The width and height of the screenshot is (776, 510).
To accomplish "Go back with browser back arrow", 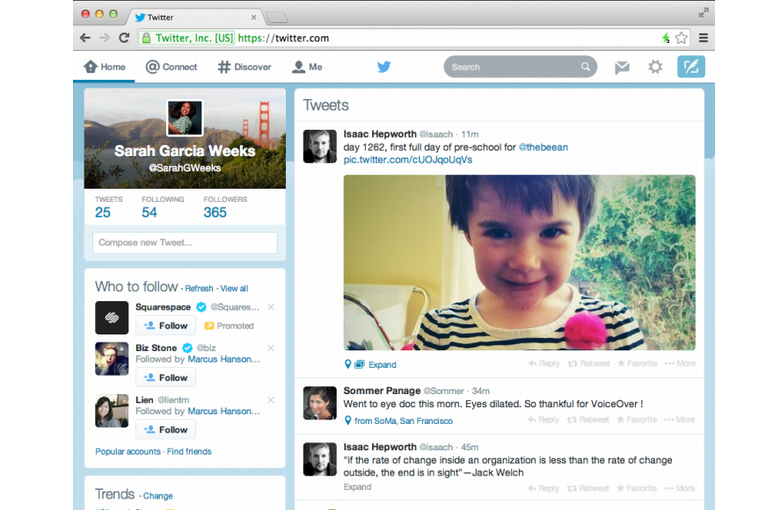I will point(85,38).
